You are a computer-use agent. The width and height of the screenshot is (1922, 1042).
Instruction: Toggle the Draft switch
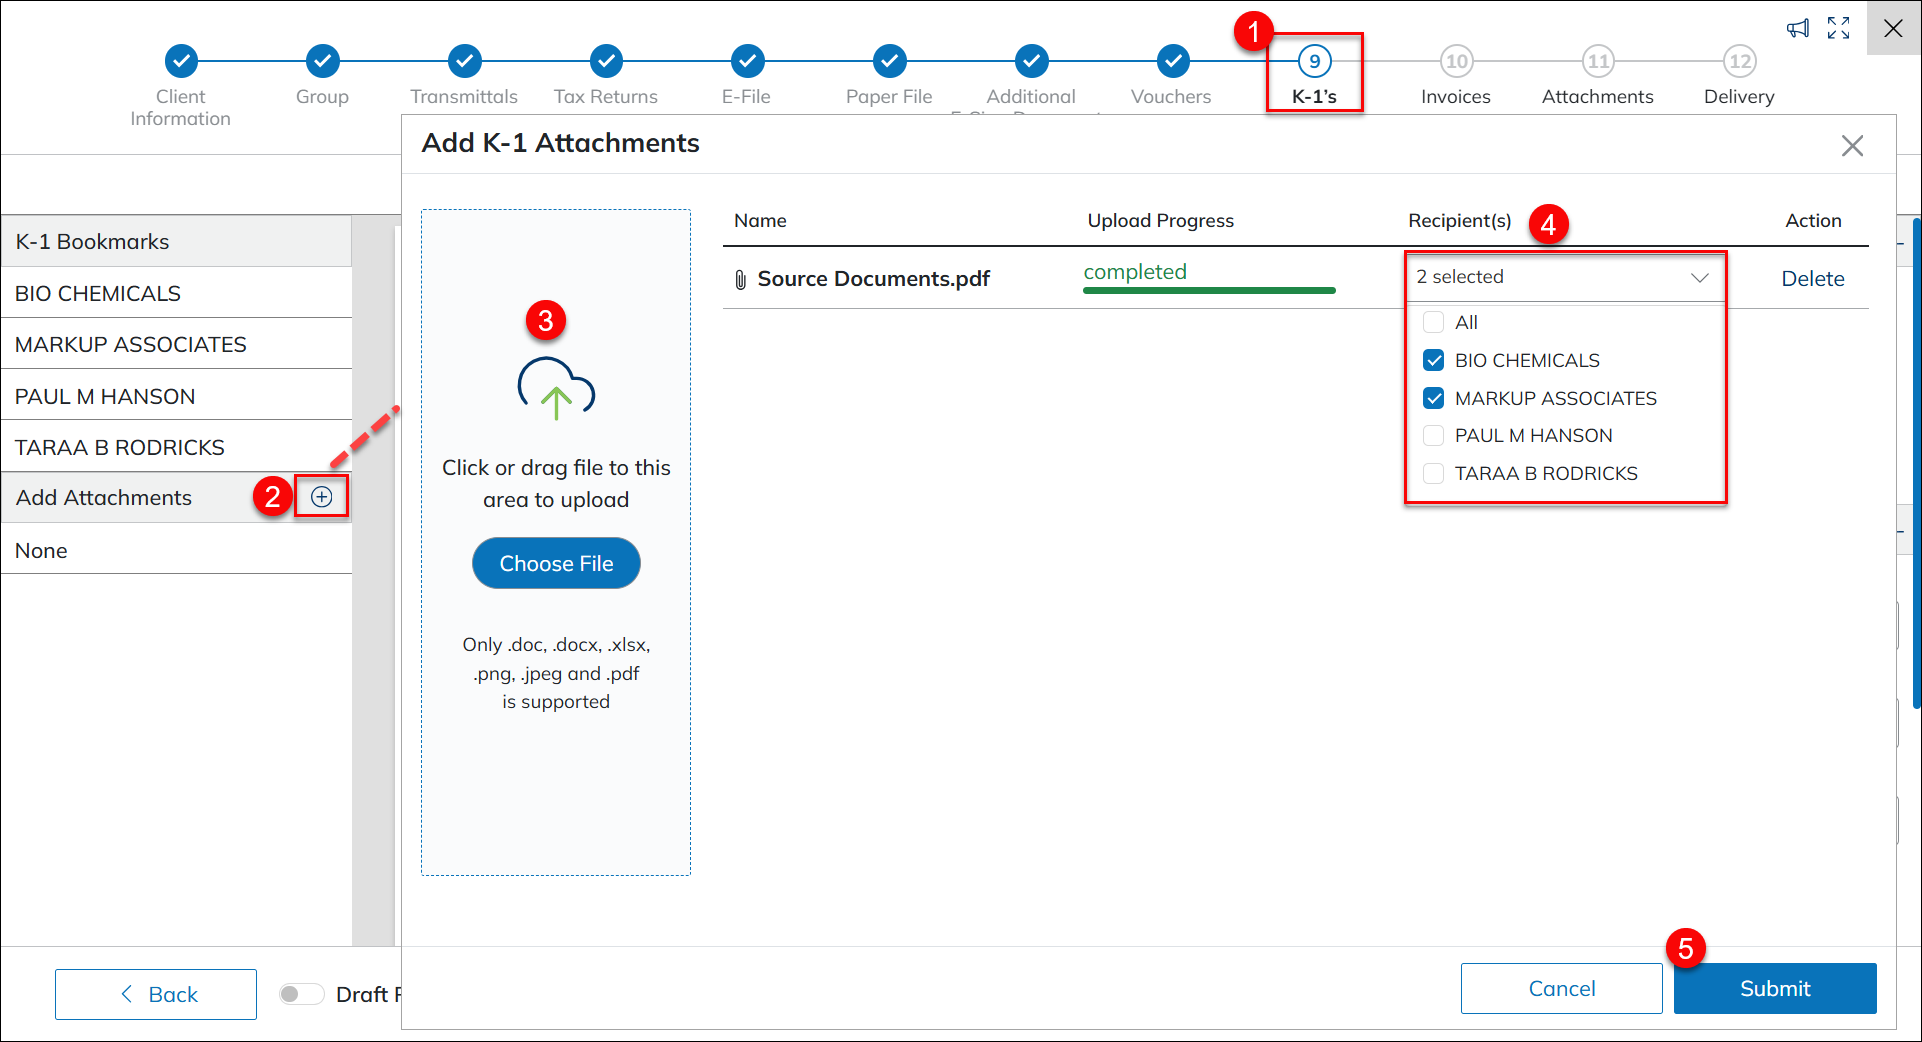pyautogui.click(x=300, y=994)
